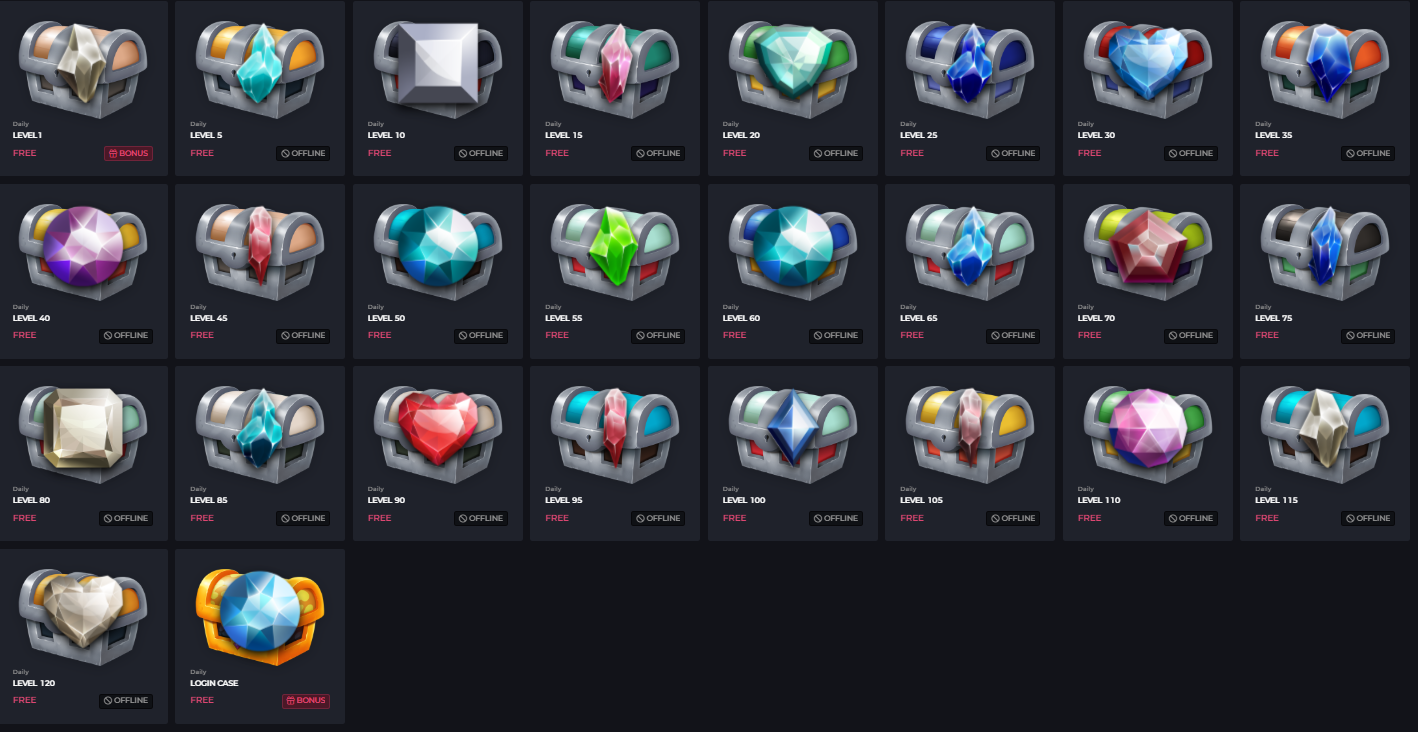Open the Level 30 blue heart chest
Screen dimensions: 1418x732
[x=1148, y=63]
